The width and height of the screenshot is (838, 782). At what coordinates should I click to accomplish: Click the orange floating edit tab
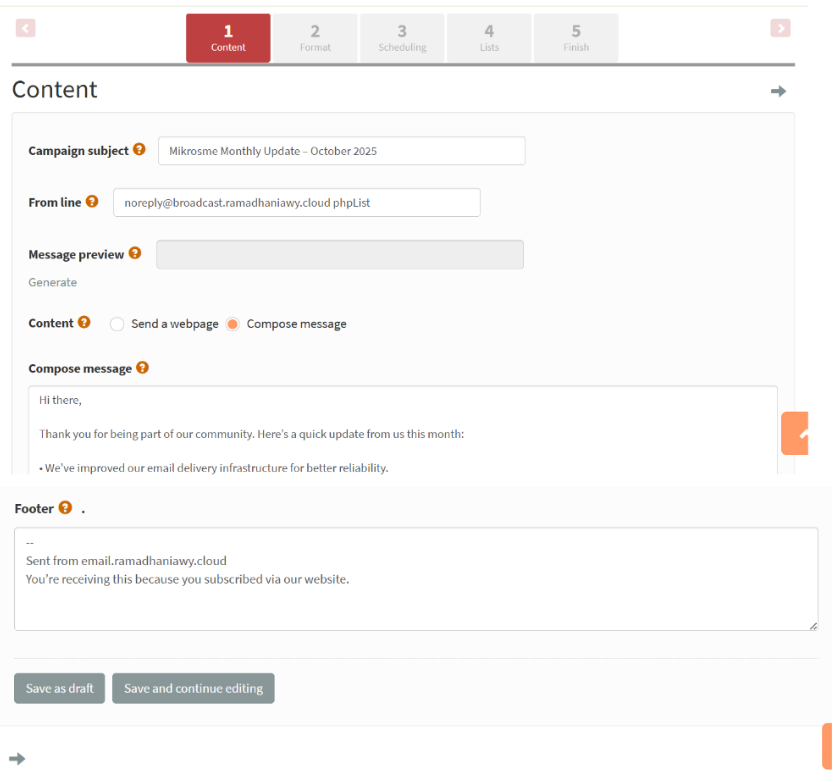click(795, 434)
